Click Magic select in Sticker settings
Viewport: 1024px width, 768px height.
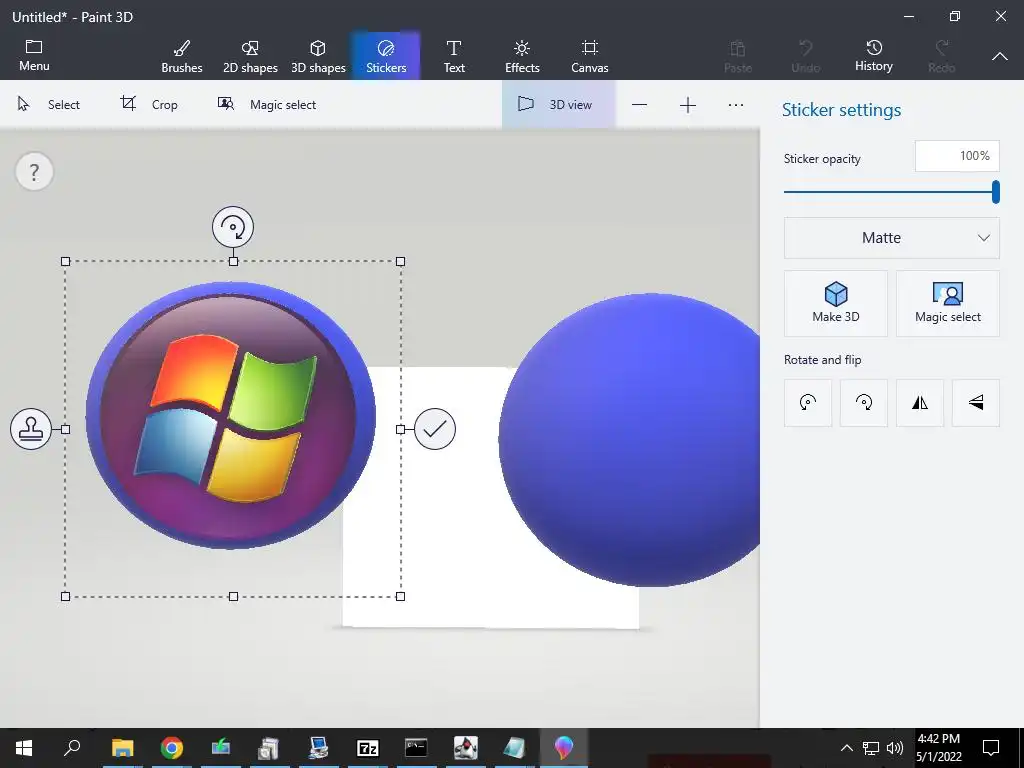pos(948,304)
